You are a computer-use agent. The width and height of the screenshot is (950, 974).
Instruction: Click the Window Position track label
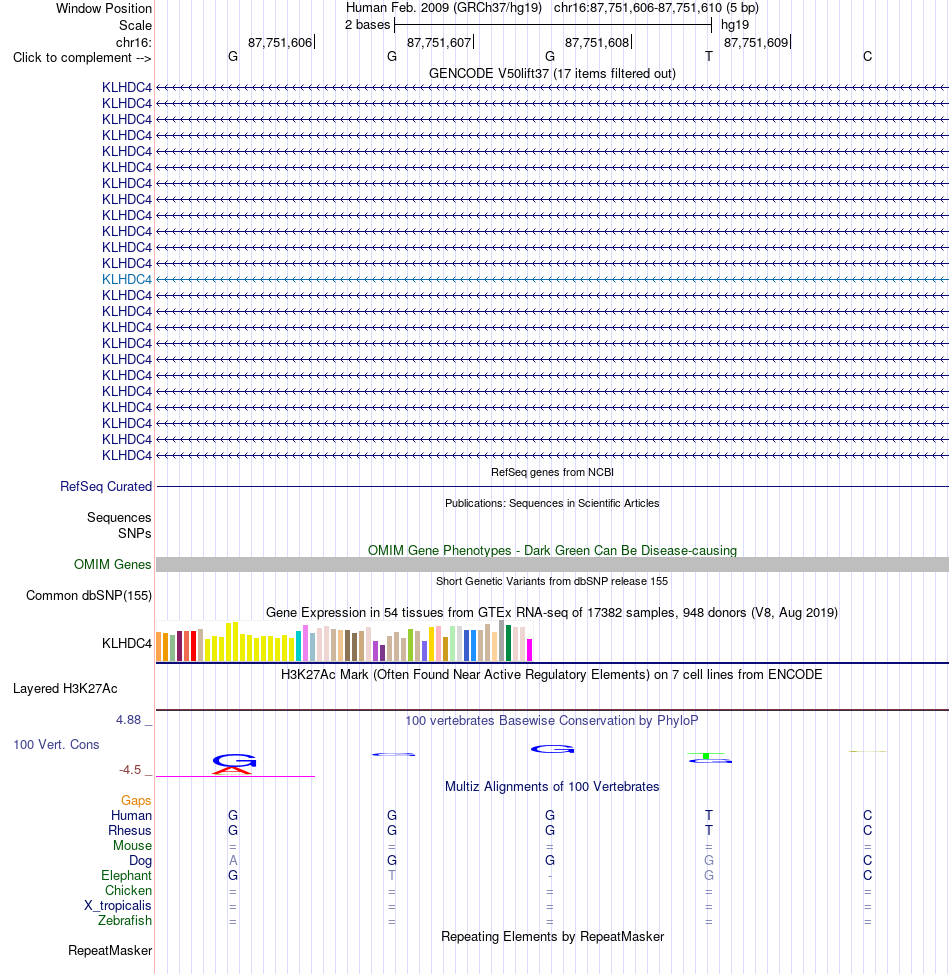pos(104,9)
